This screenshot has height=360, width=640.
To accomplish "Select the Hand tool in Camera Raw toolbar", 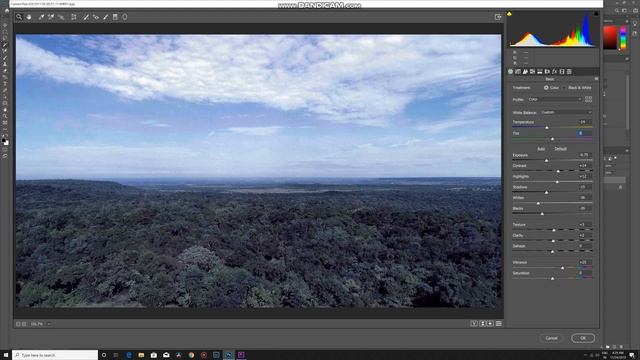I will (29, 17).
